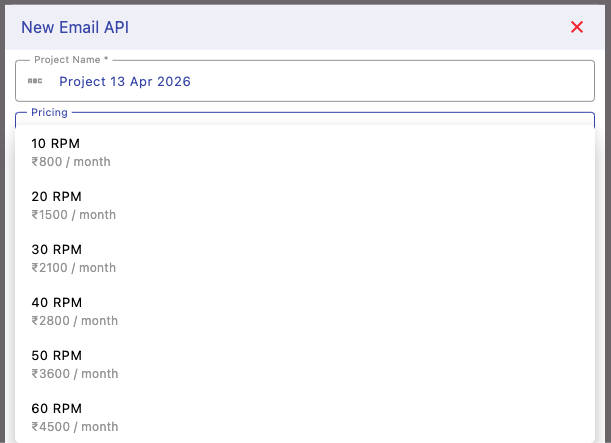Click the New Email API dialog title

tap(75, 27)
